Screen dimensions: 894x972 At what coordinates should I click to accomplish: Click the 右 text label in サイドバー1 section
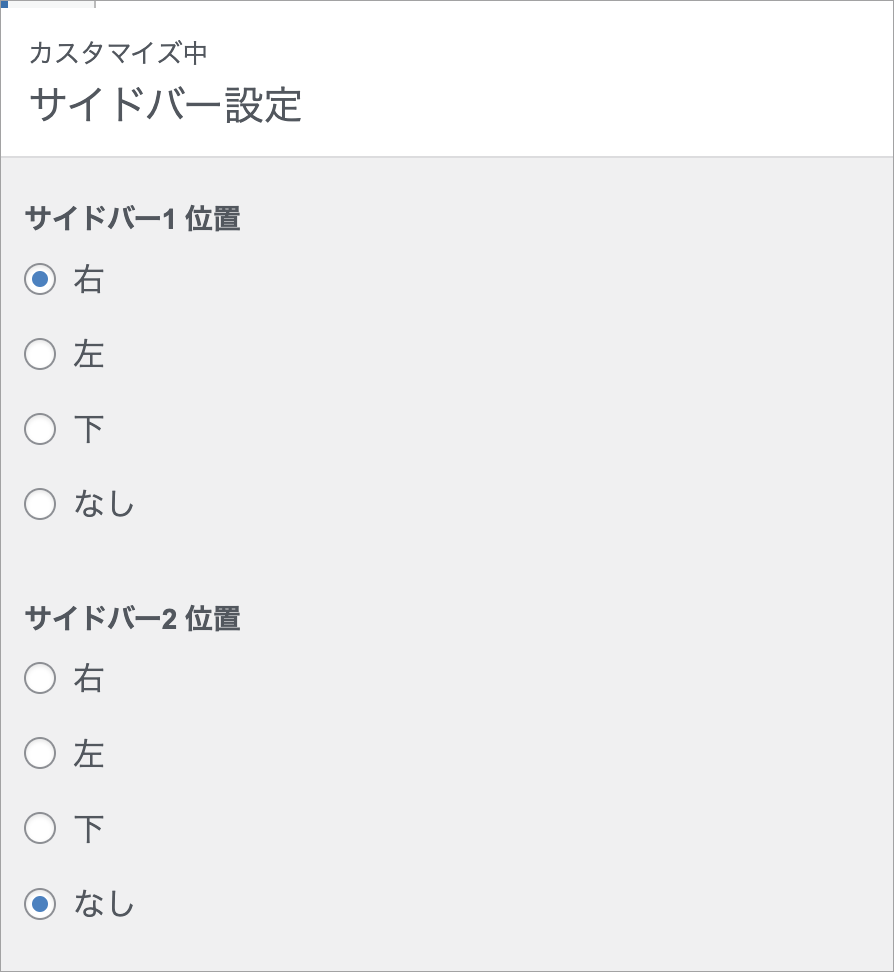(x=88, y=280)
